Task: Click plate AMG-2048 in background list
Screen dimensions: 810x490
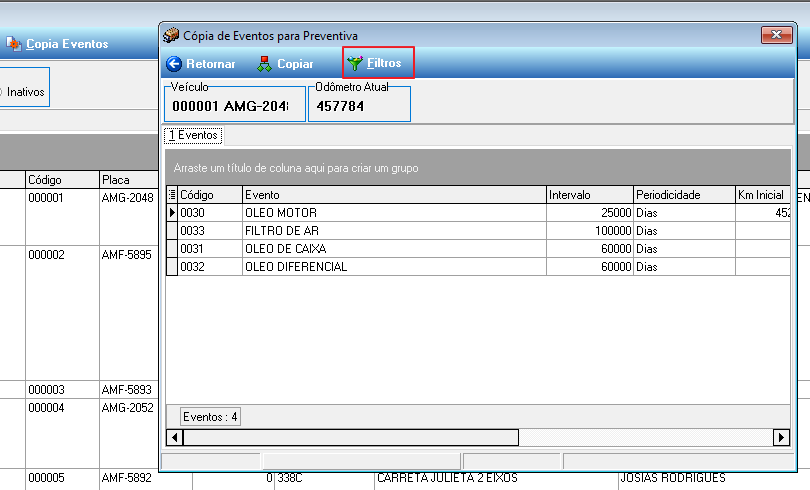Action: 128,198
